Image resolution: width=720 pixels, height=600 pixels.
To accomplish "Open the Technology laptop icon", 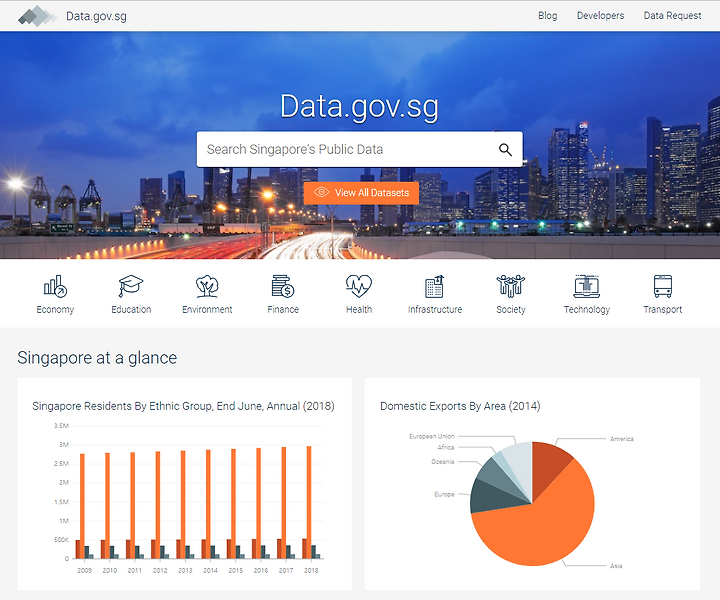I will point(587,286).
